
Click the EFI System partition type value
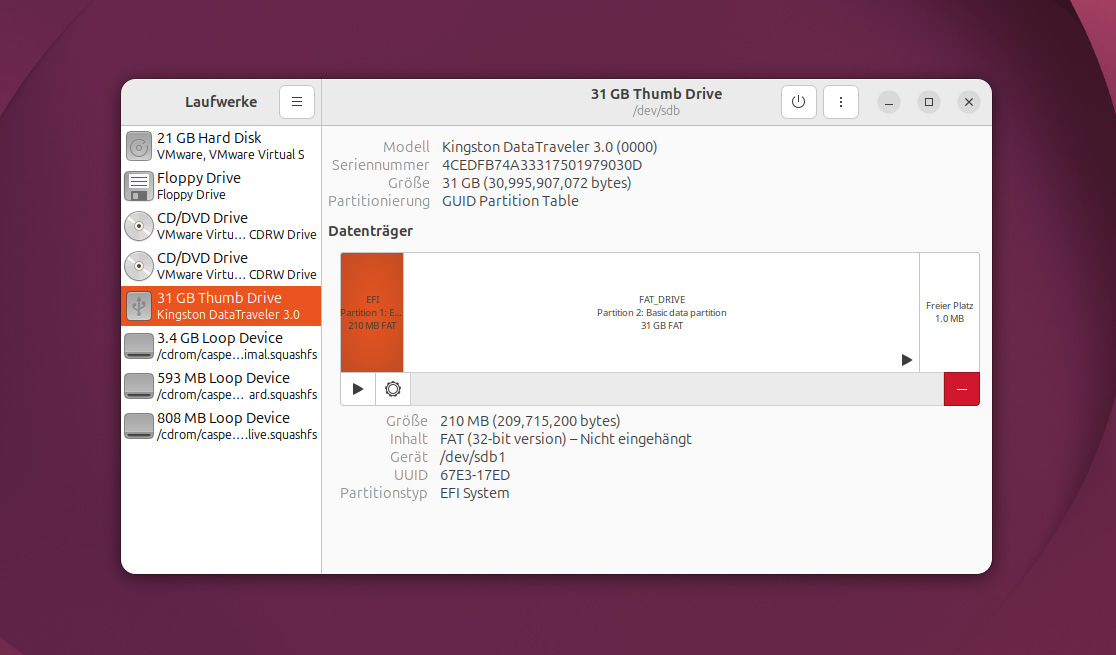475,493
